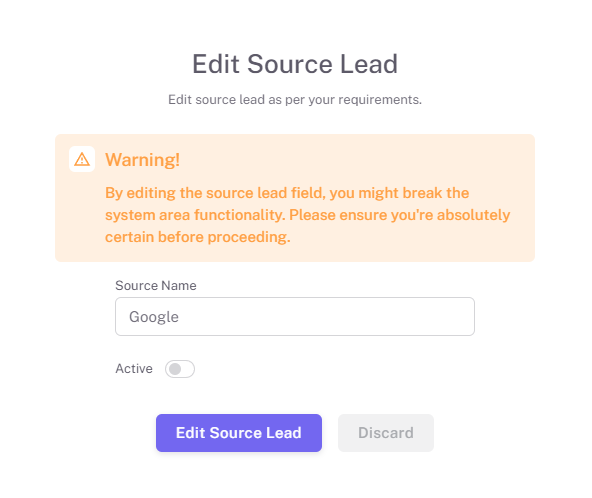Click the "Active" label beside the switch
This screenshot has height=498, width=592.
(134, 368)
